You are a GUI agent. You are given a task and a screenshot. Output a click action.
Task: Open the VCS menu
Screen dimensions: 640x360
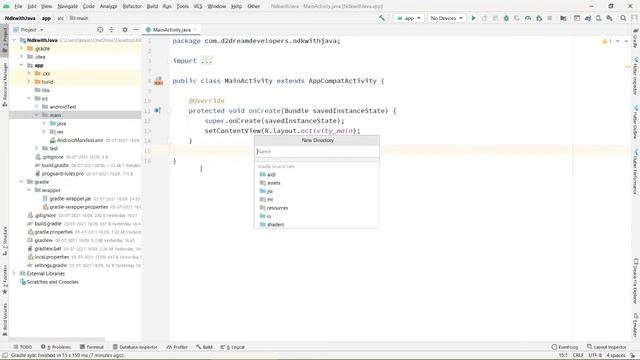198,6
